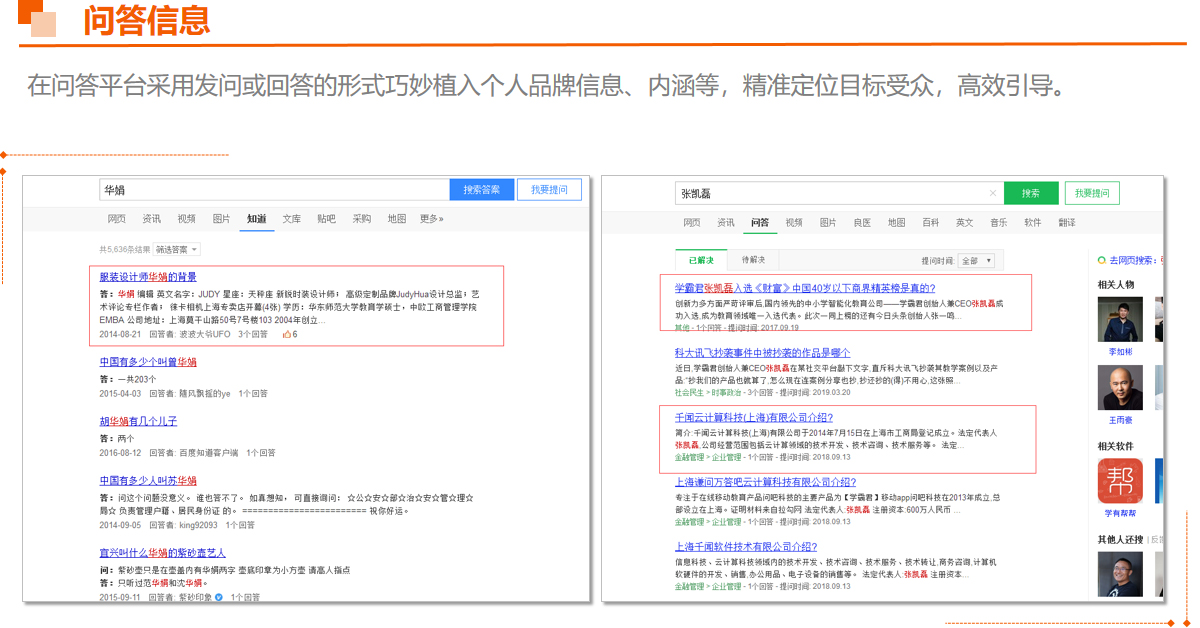This screenshot has width=1200, height=628.
Task: Switch to the 待解决 tab
Action: click(753, 260)
